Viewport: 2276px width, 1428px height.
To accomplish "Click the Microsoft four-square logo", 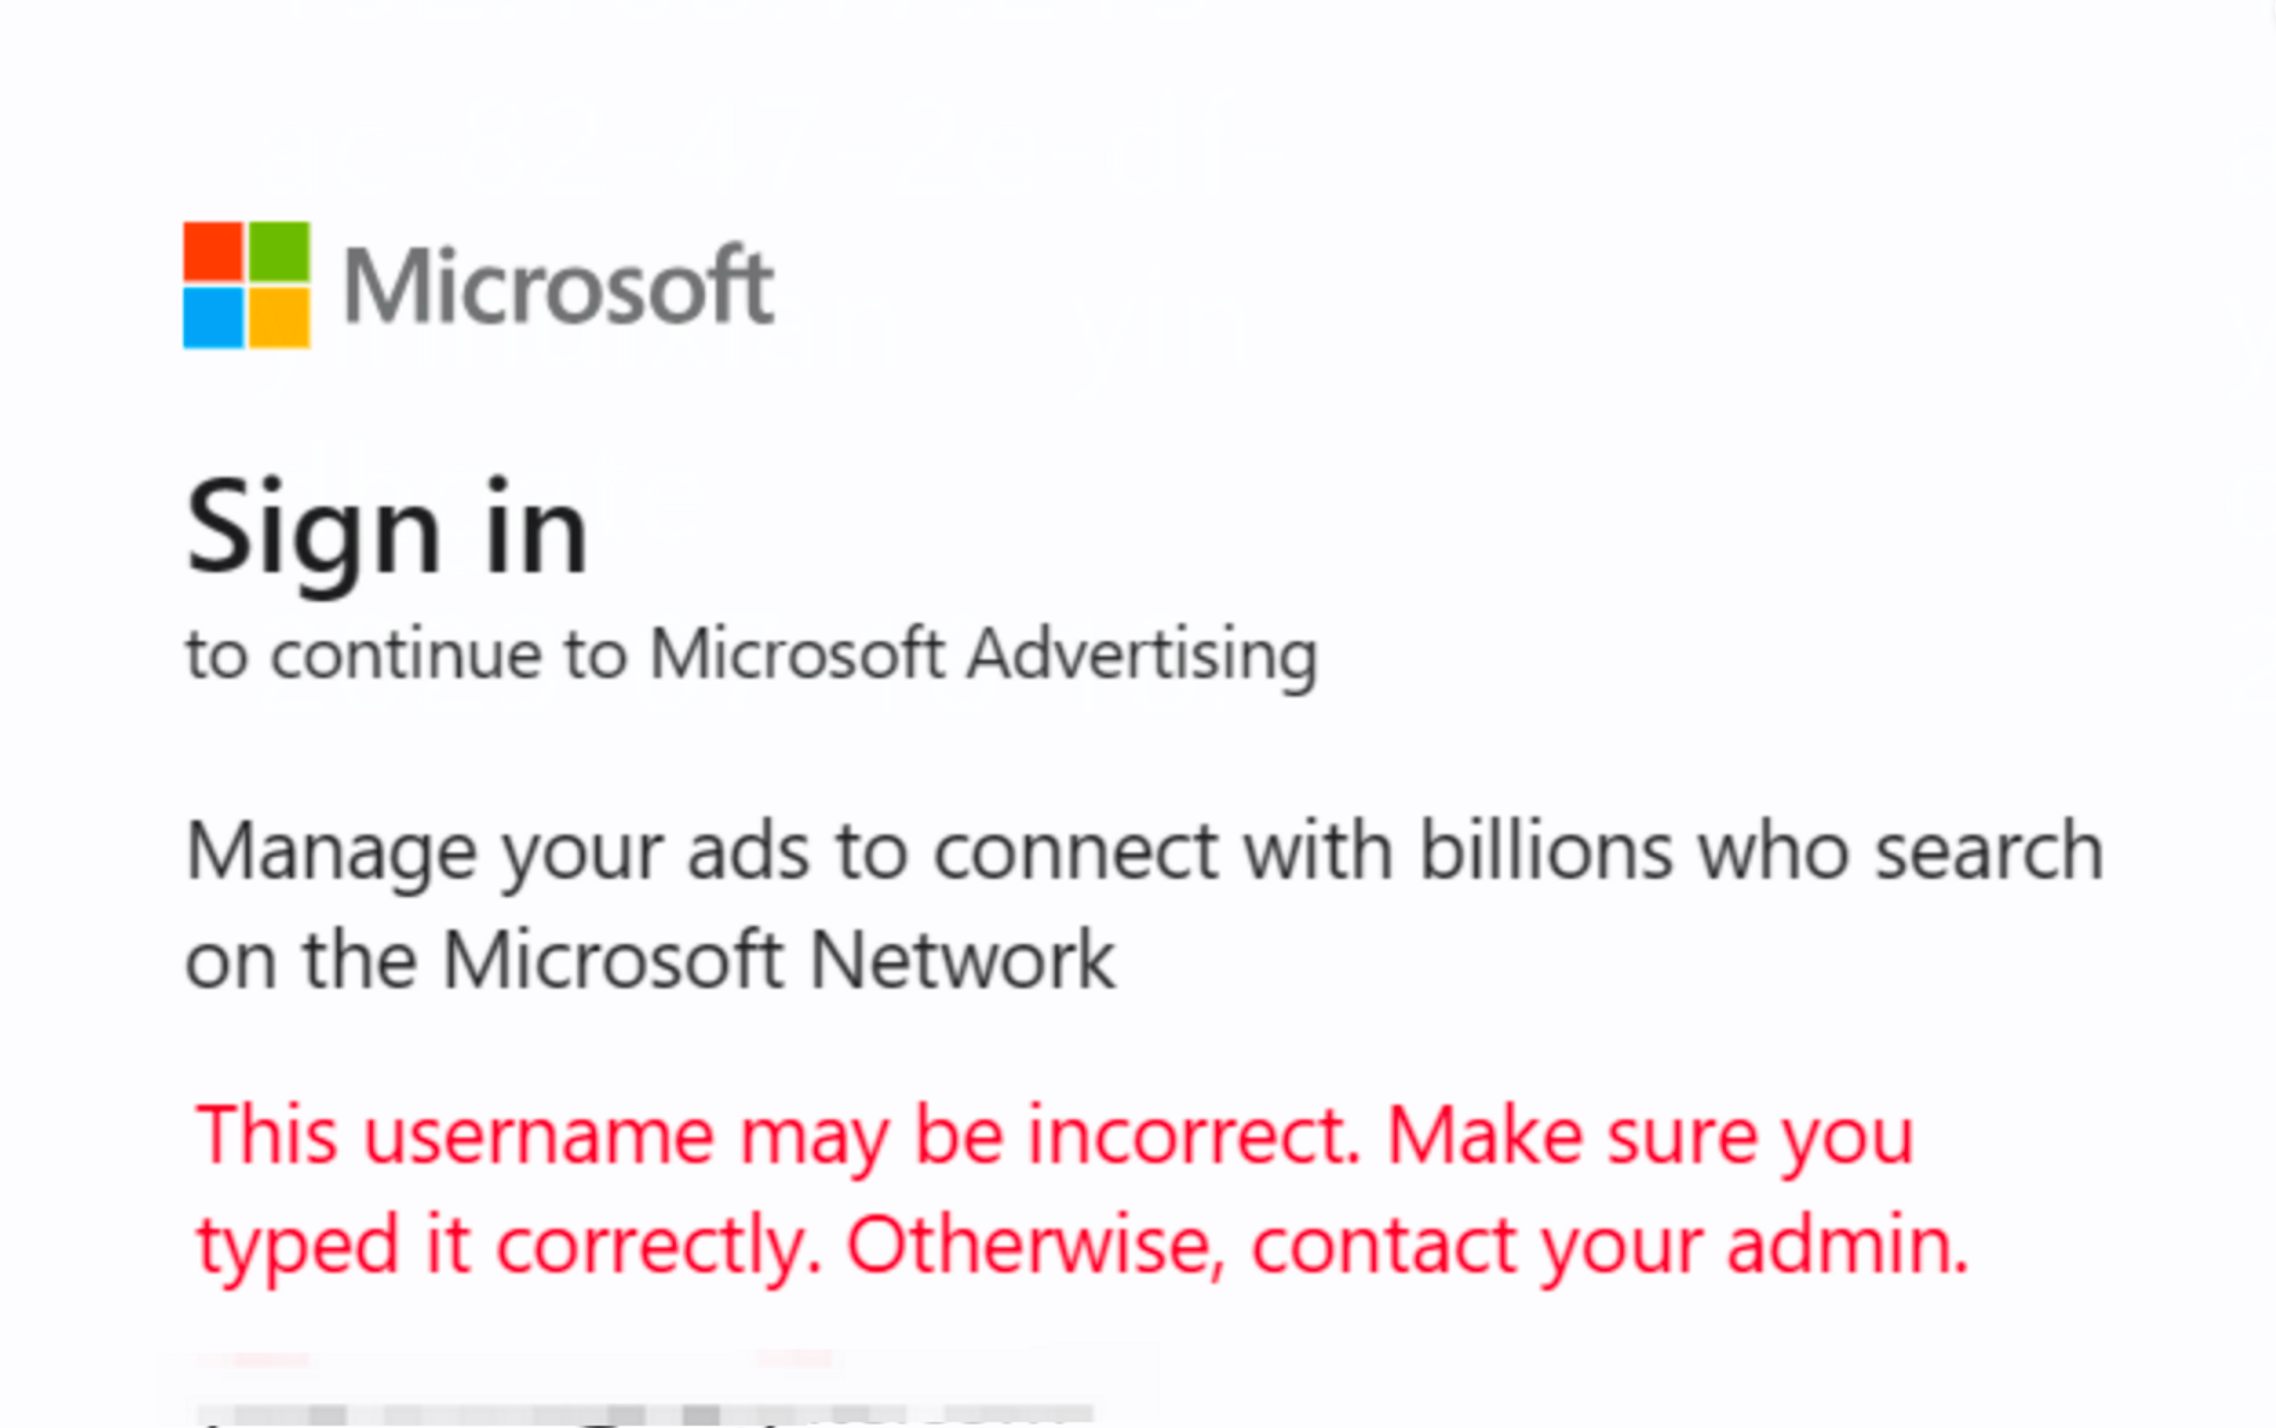I will click(246, 285).
